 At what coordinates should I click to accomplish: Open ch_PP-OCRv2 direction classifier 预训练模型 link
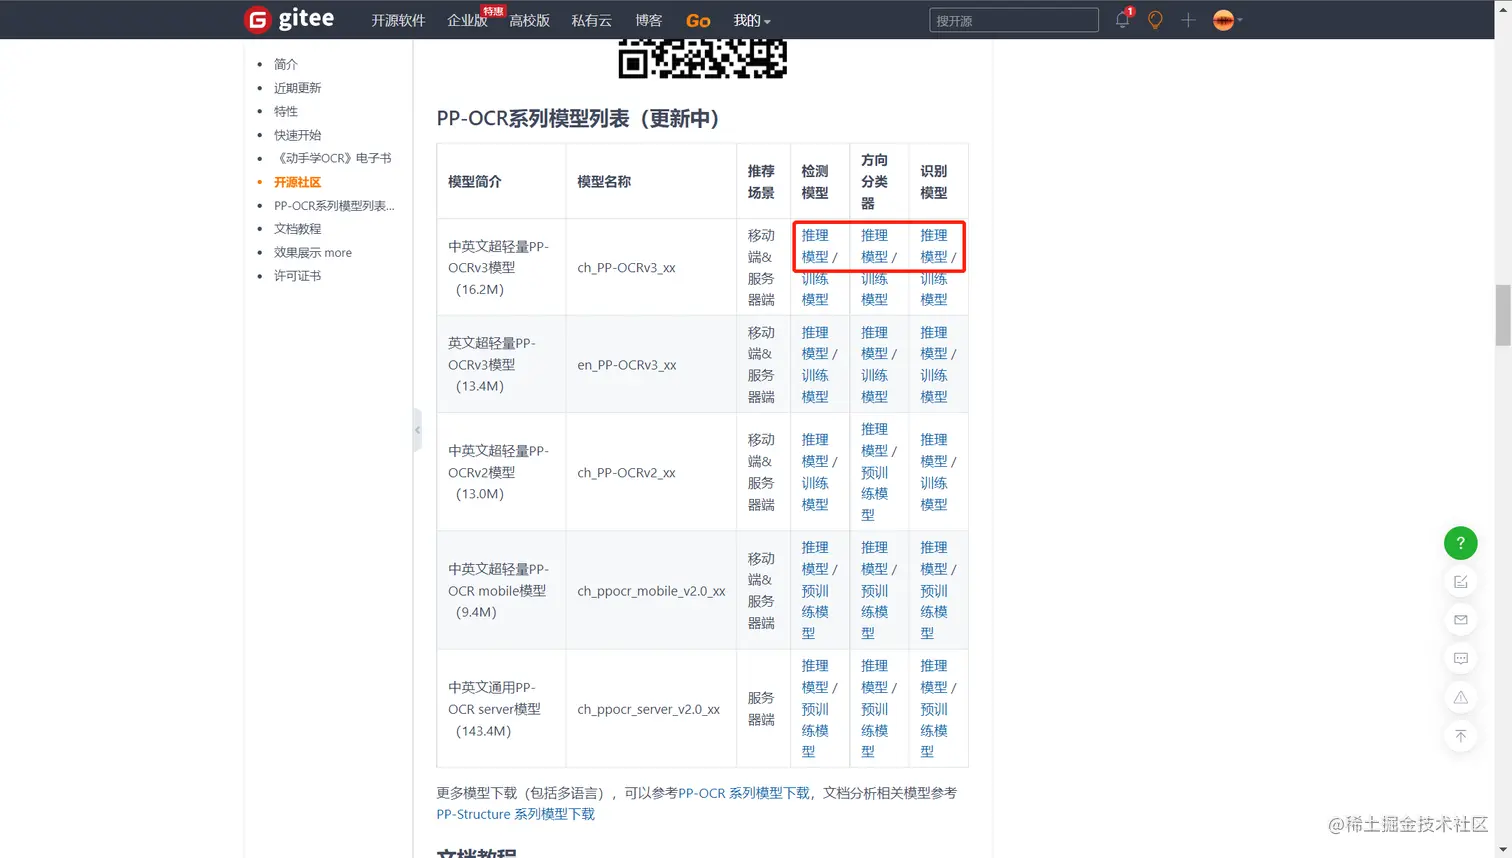874,494
